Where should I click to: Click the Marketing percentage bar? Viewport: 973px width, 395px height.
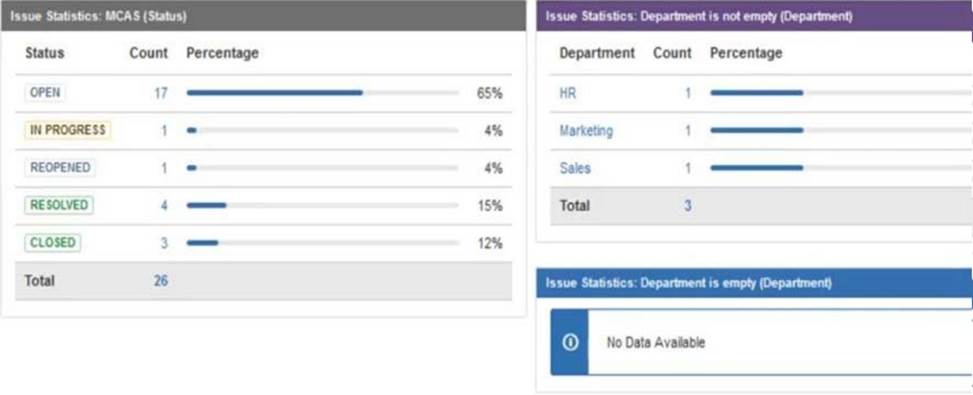coord(841,130)
